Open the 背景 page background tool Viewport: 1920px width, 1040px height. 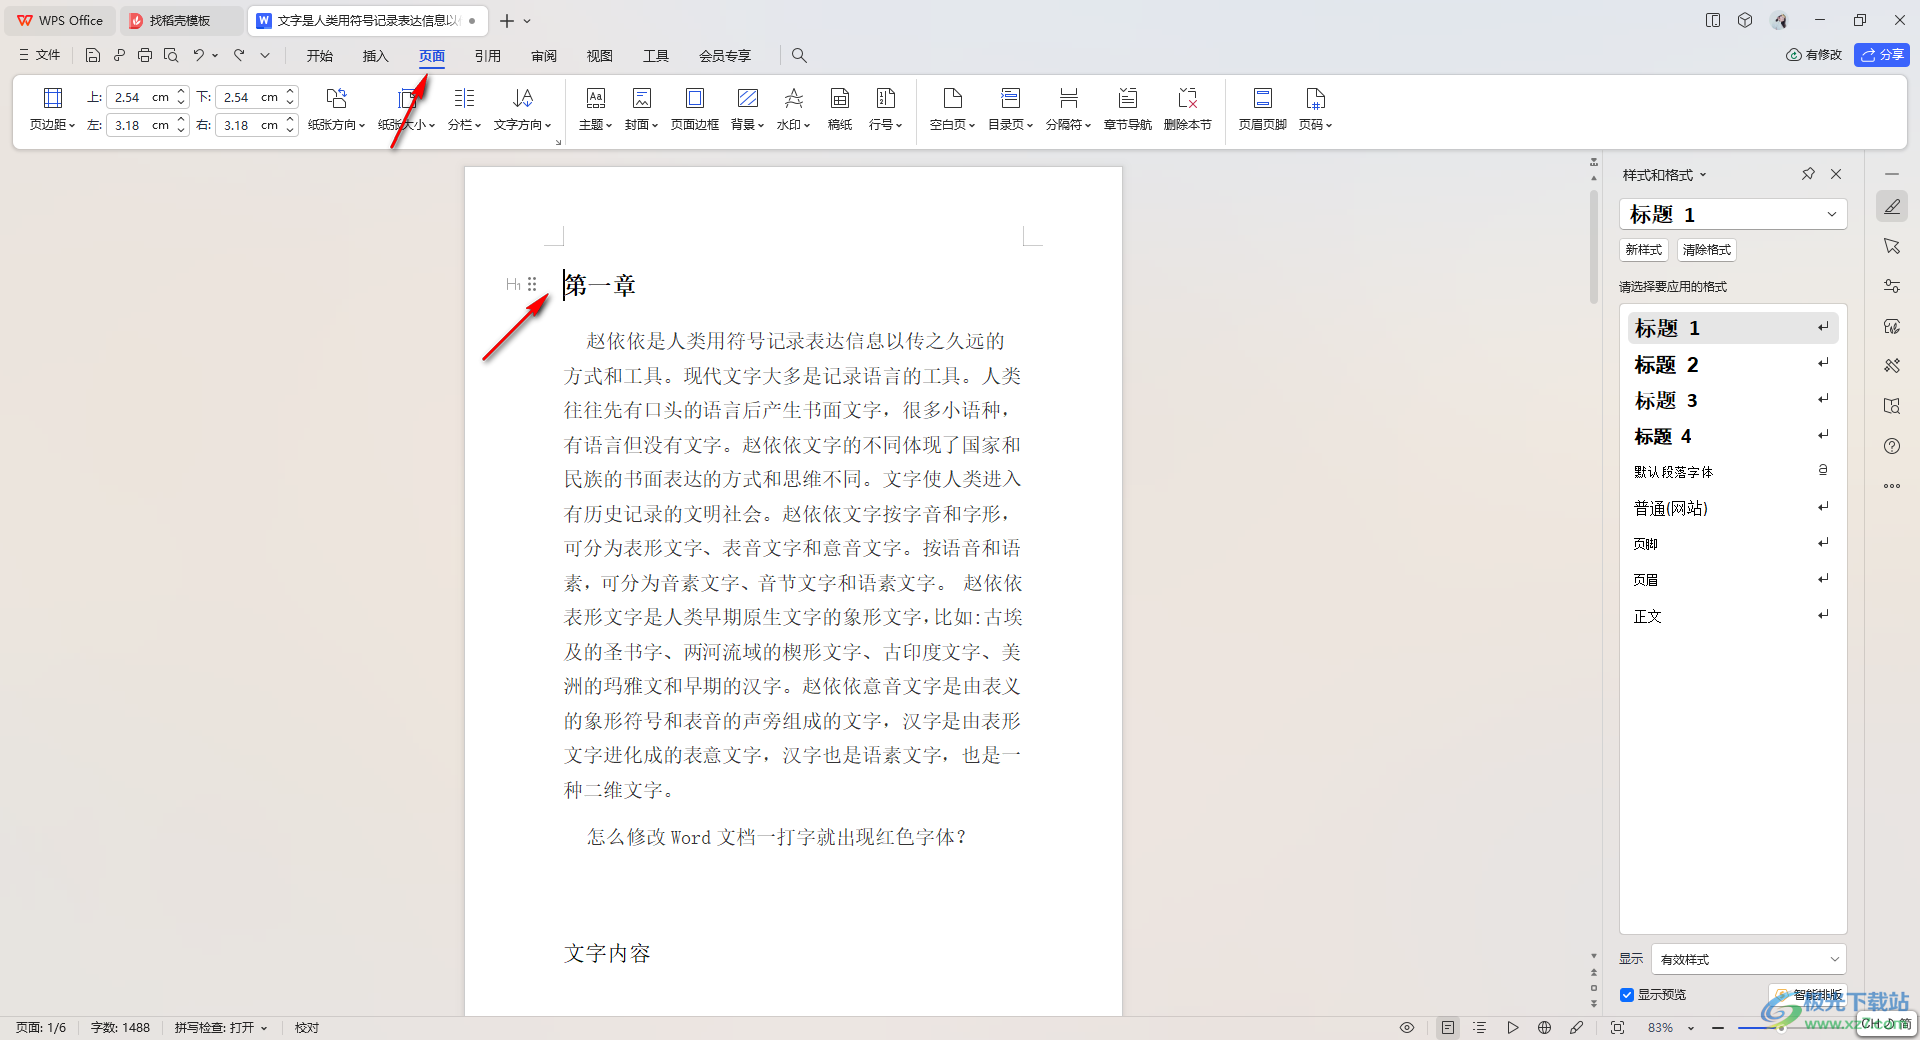747,109
